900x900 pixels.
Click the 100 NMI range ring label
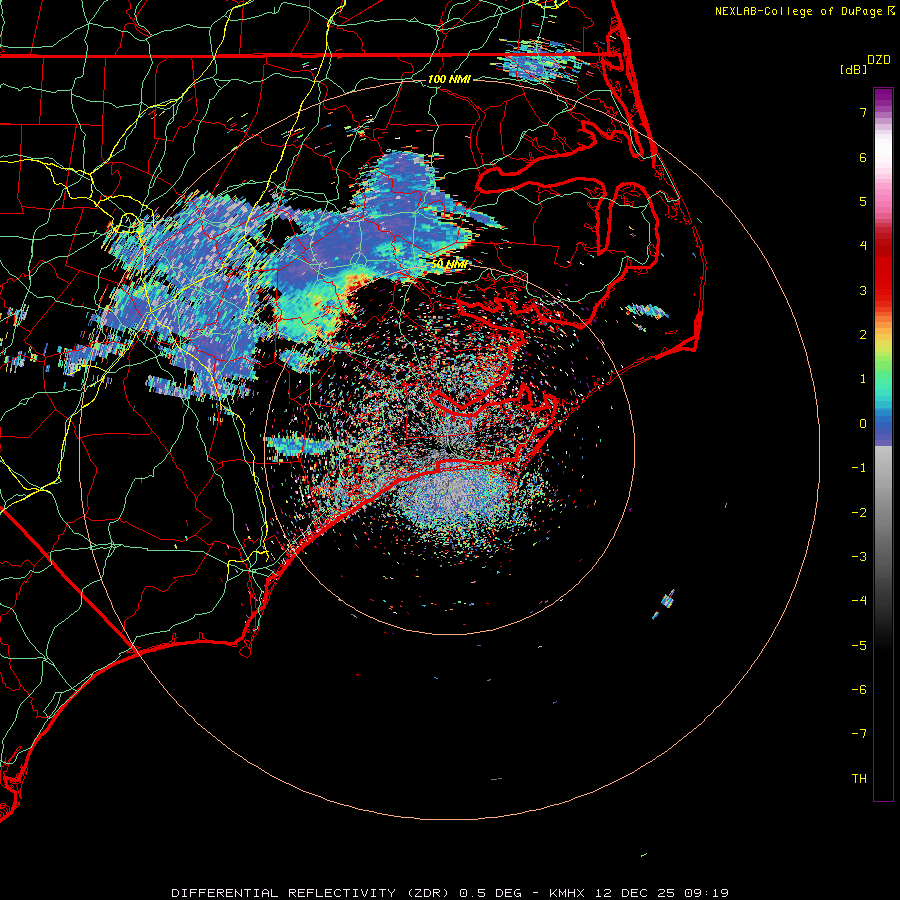click(x=449, y=79)
